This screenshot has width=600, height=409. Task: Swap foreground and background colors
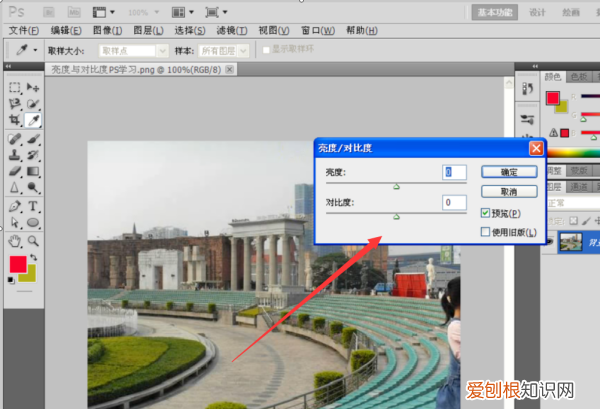coord(34,257)
